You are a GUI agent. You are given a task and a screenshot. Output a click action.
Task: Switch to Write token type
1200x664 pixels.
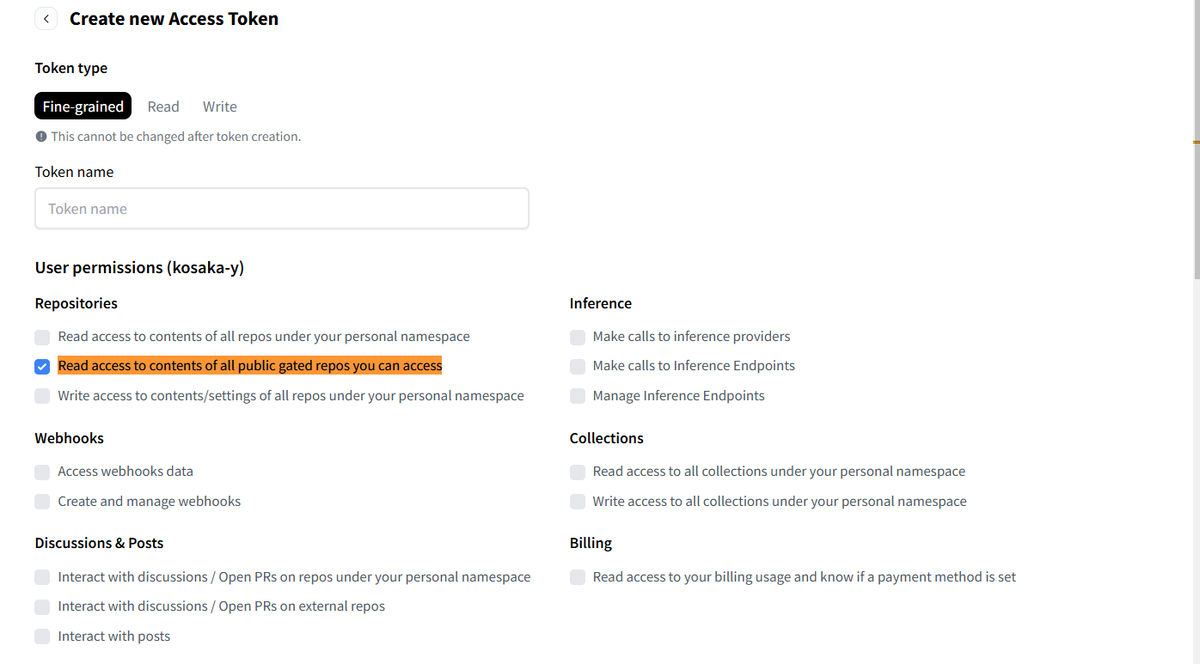point(220,106)
